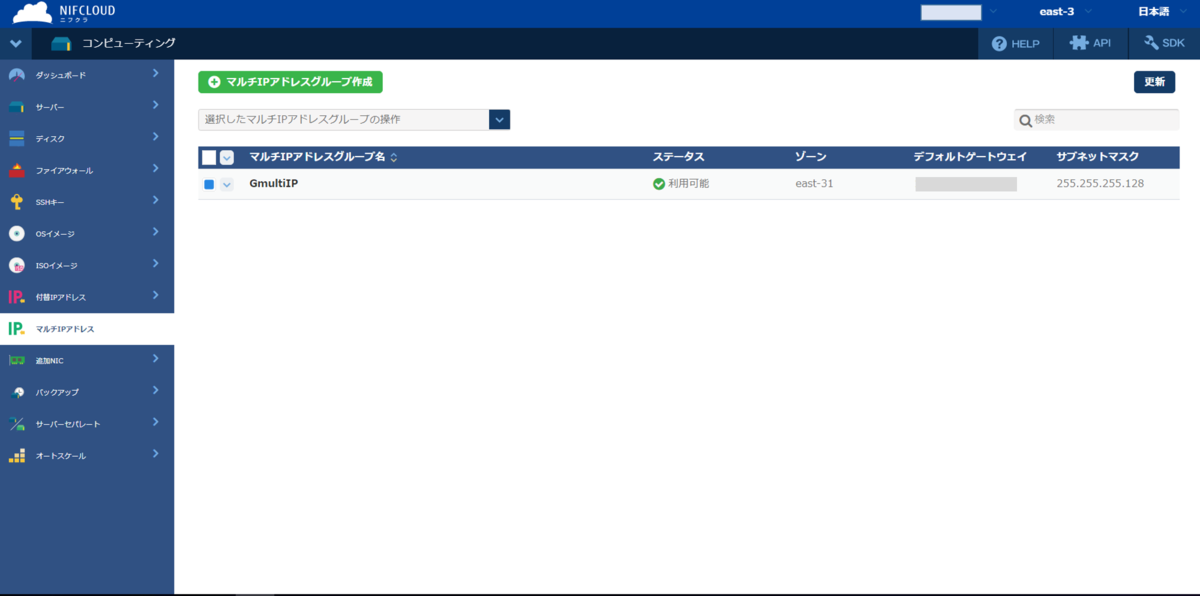
Task: Click the サブネットマスク column header
Action: pos(1097,158)
